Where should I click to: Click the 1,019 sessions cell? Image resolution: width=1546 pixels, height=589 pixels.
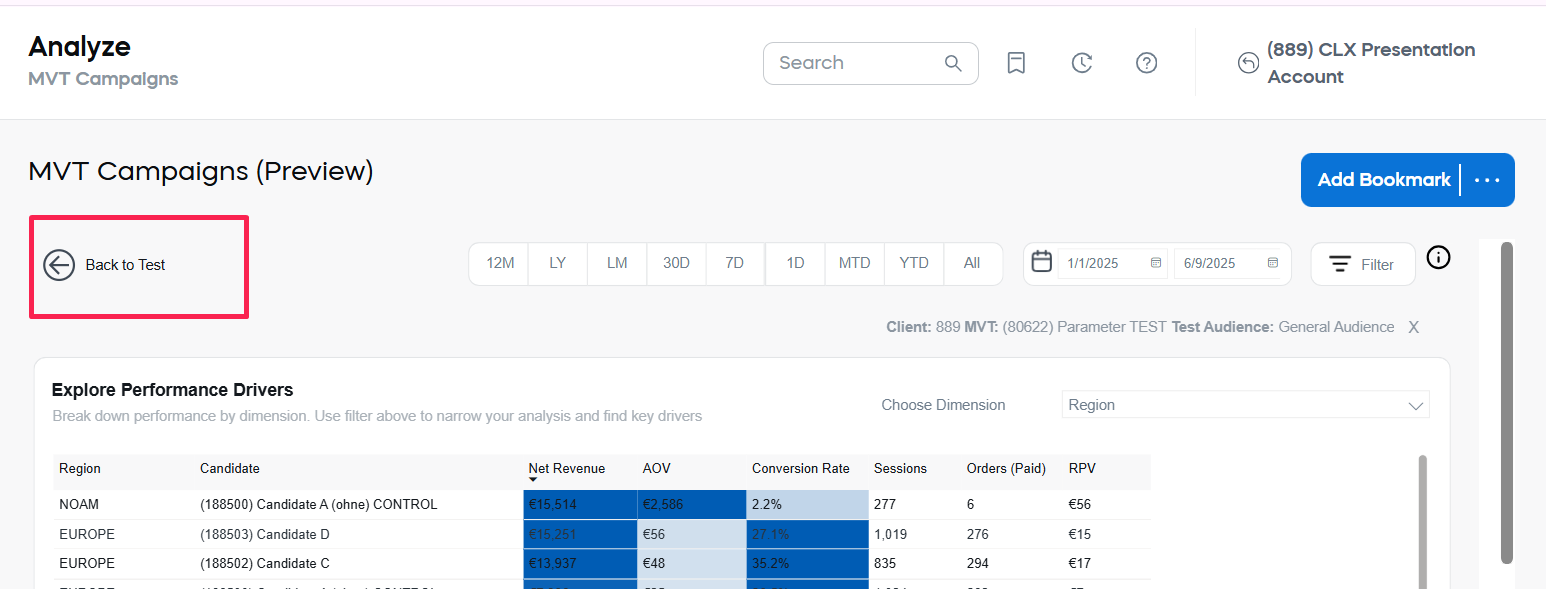tap(891, 534)
